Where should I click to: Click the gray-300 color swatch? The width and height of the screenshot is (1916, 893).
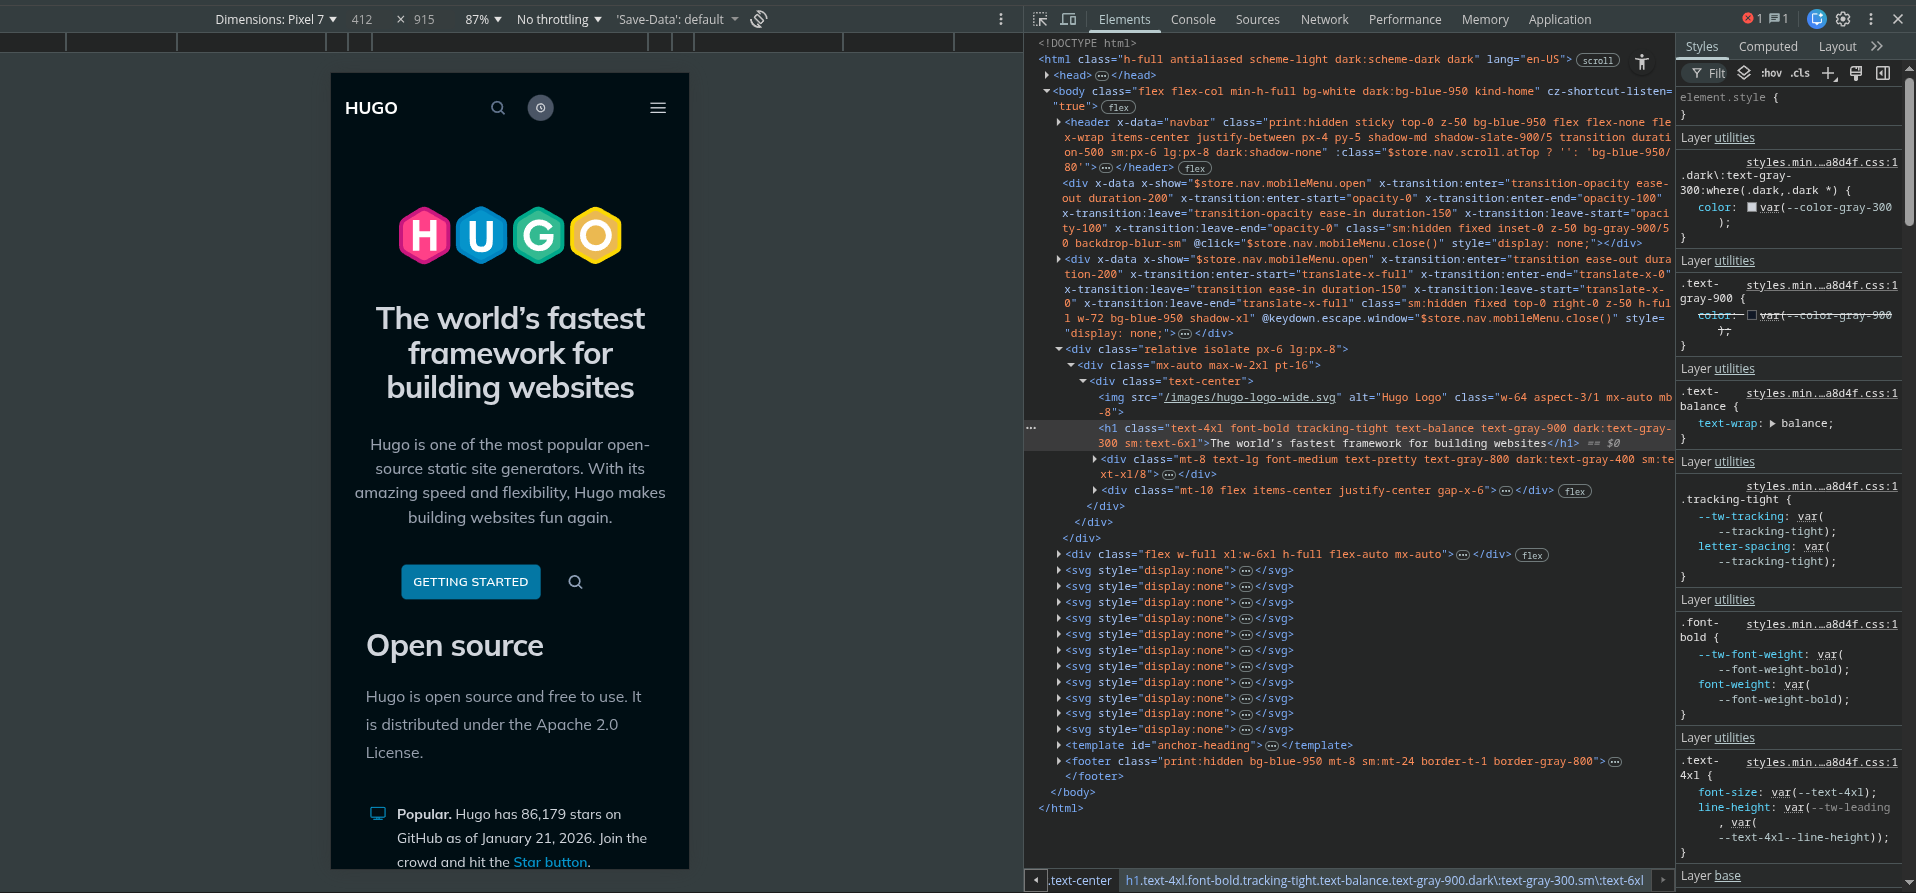pyautogui.click(x=1751, y=208)
